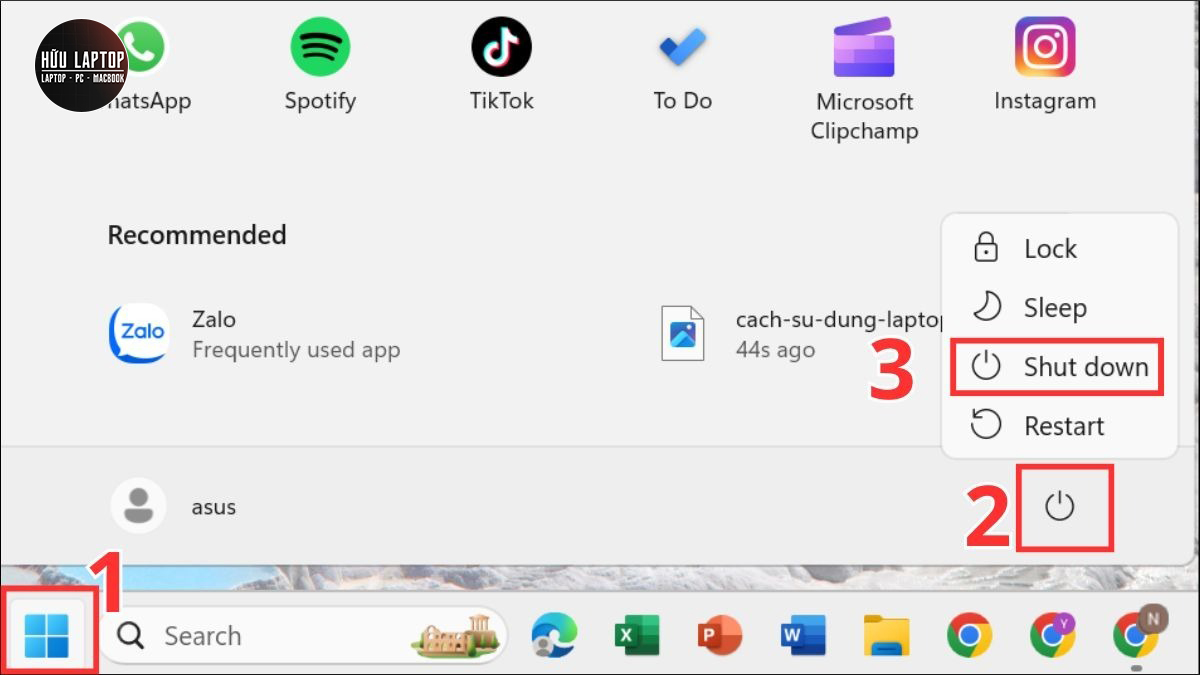Screen dimensions: 1200x675
Task: Open PowerPoint from the taskbar
Action: coord(720,635)
